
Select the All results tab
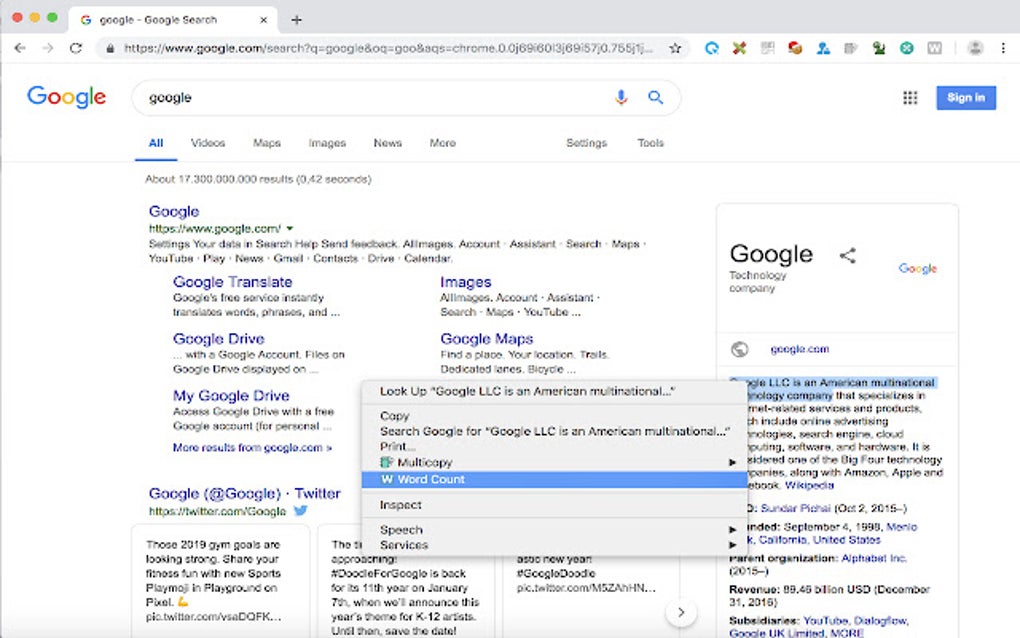point(156,143)
